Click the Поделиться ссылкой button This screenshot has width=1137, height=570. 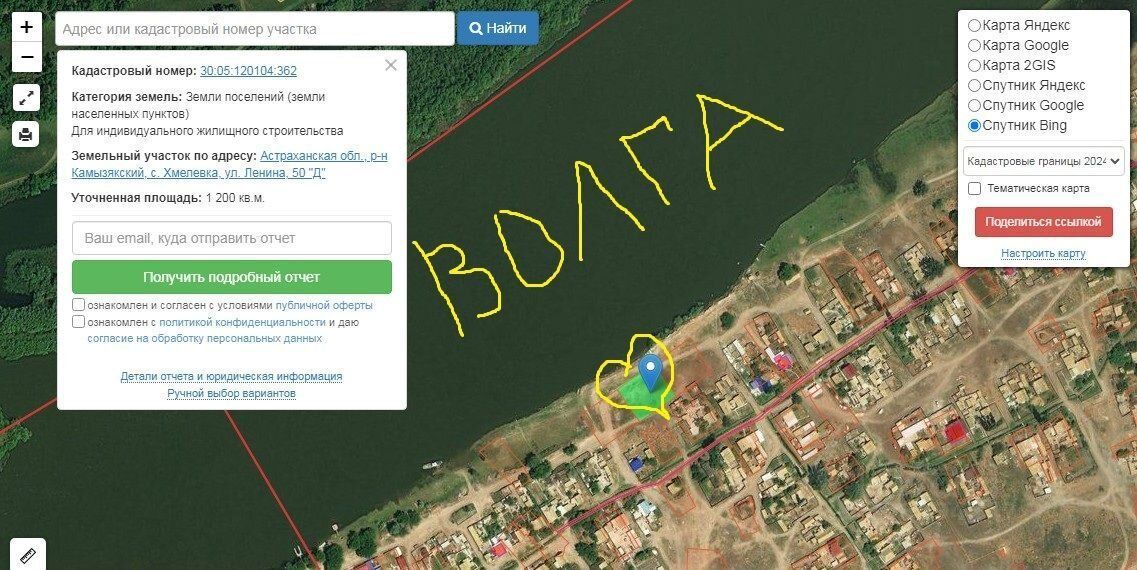1043,222
